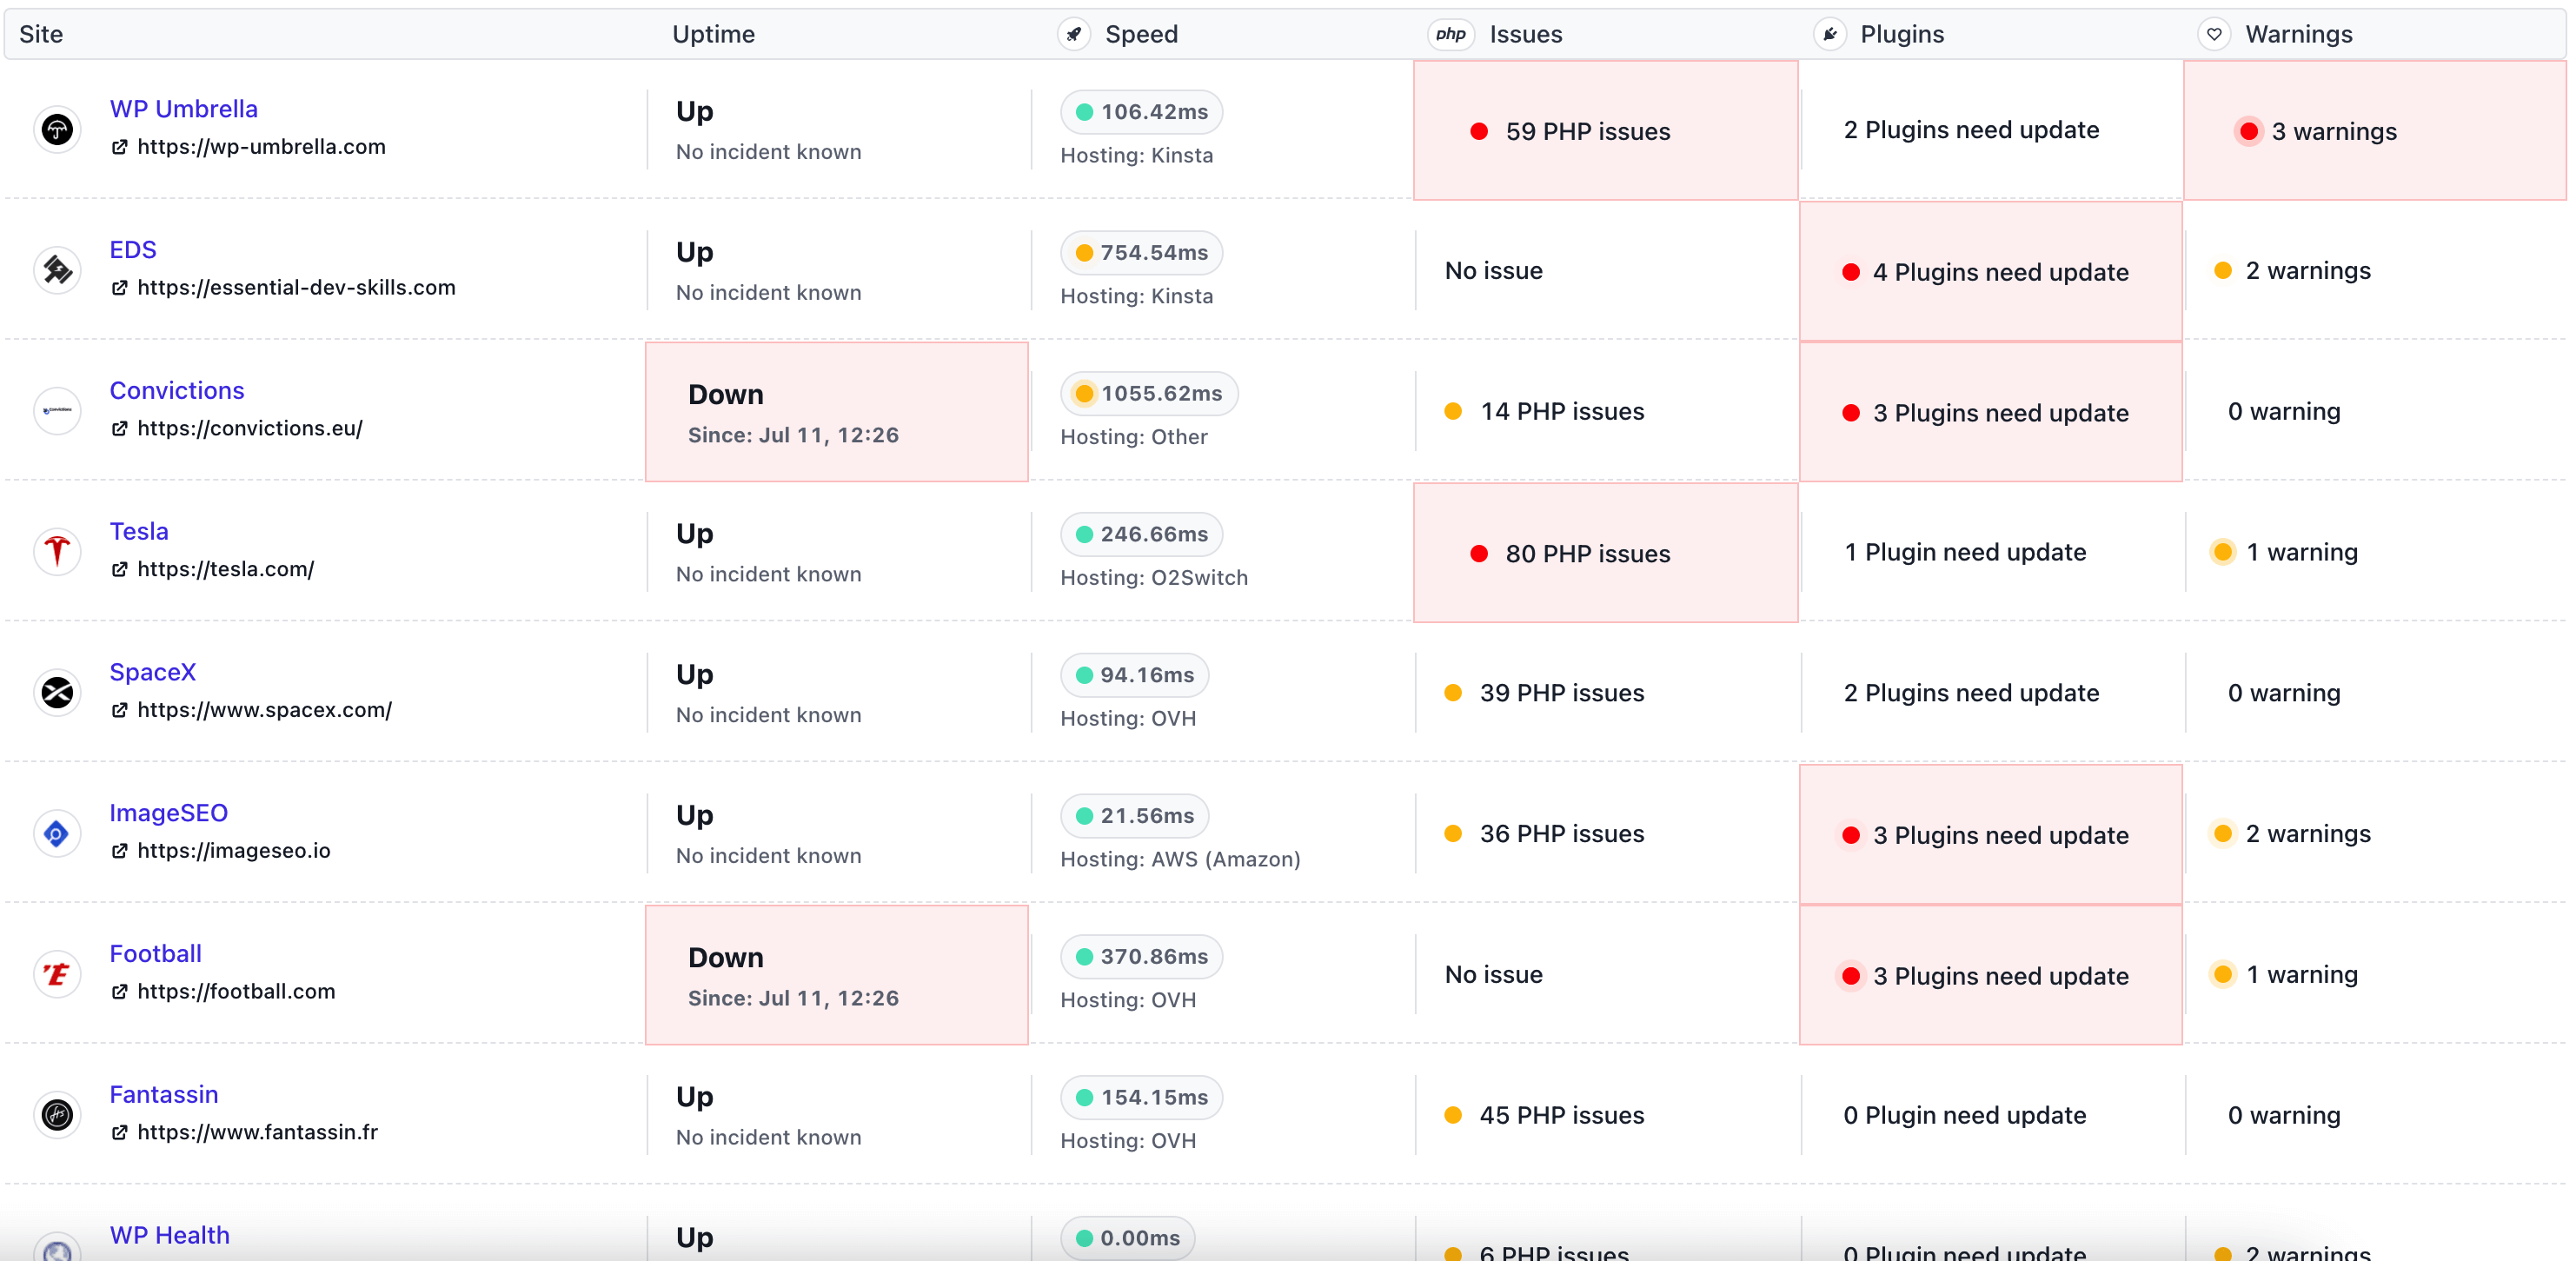This screenshot has height=1261, width=2576.
Task: Click the Tesla logo icon
Action: tap(57, 551)
